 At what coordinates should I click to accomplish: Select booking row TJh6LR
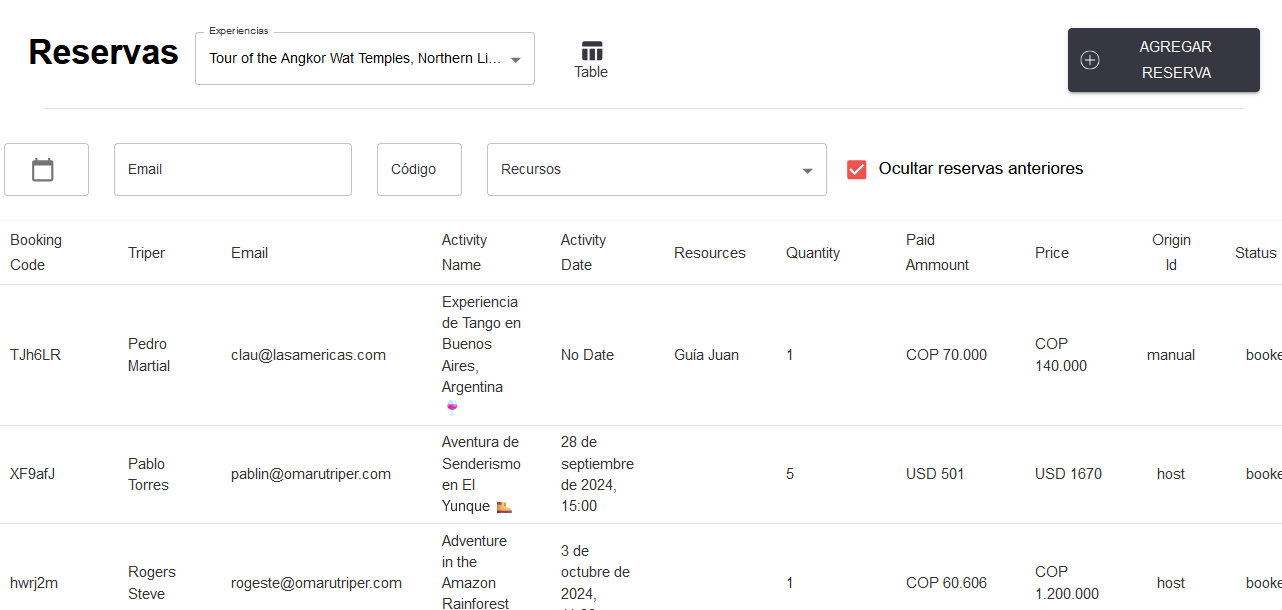[35, 355]
